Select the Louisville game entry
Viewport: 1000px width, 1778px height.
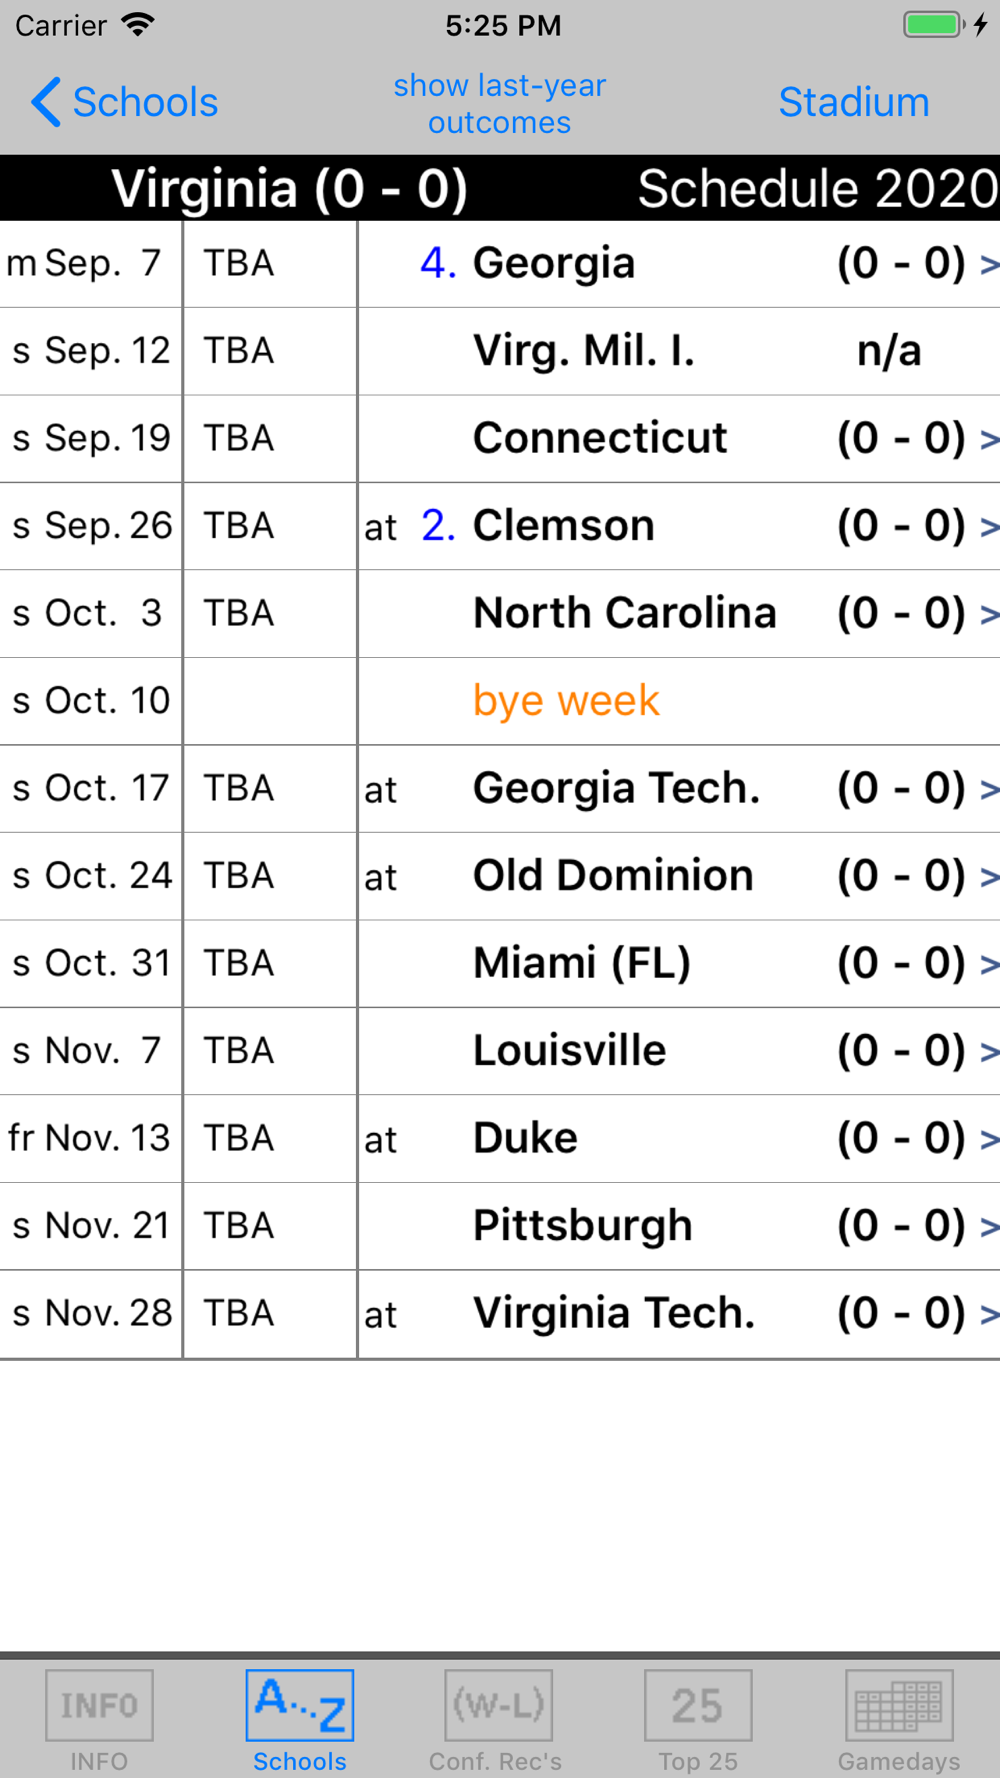(x=500, y=1051)
